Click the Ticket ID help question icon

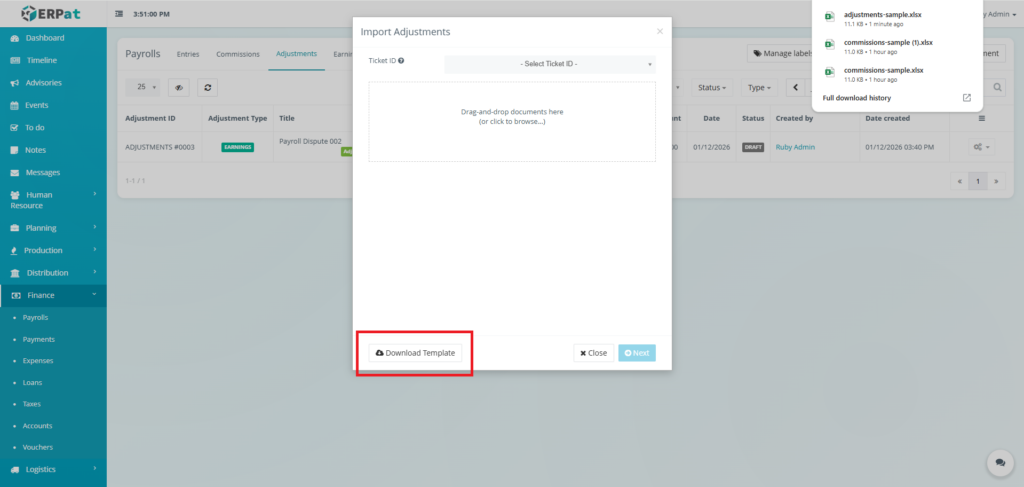(x=401, y=61)
